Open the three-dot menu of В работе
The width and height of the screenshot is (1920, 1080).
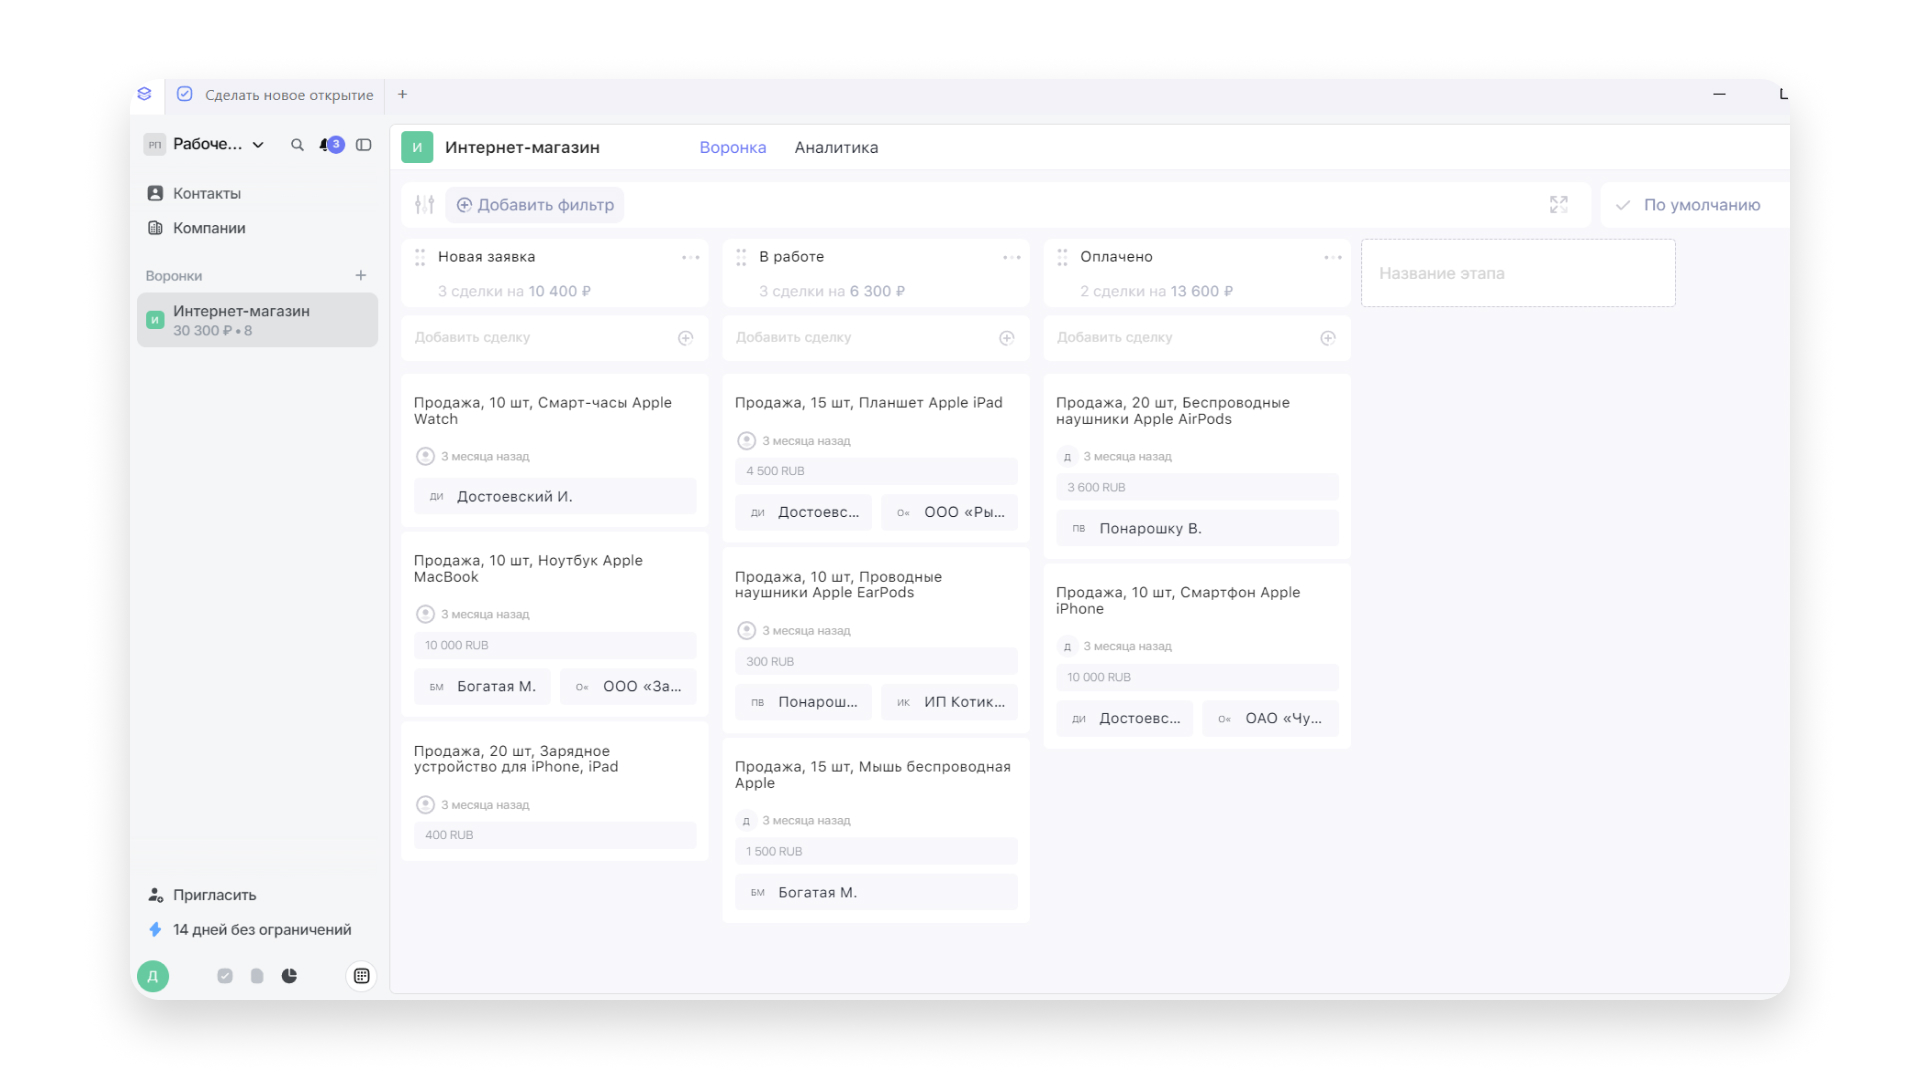(1012, 257)
